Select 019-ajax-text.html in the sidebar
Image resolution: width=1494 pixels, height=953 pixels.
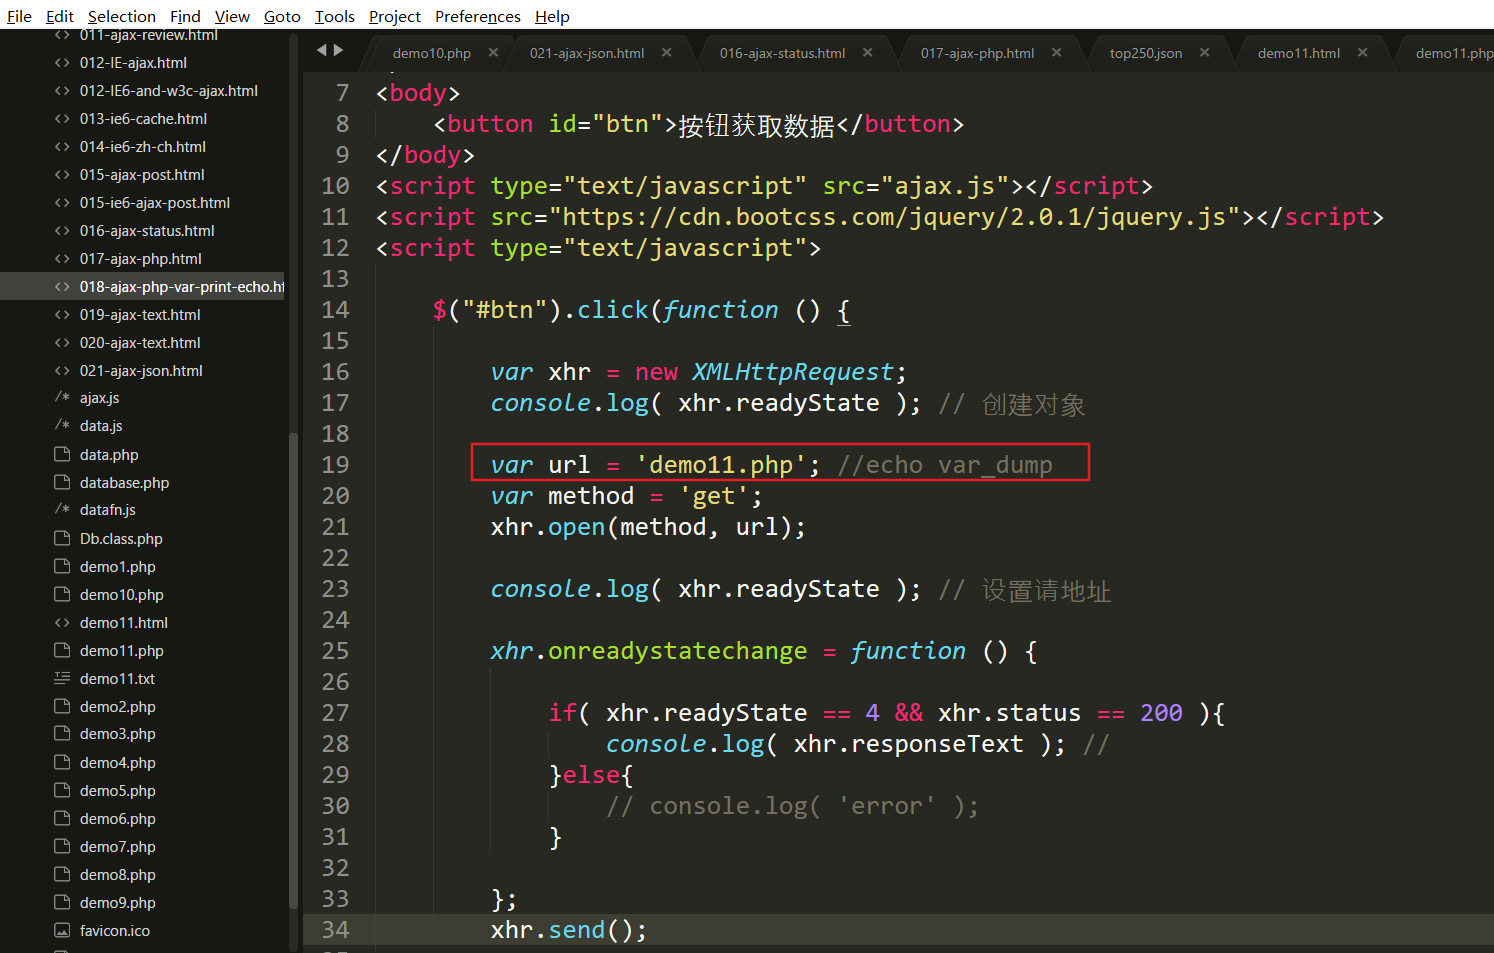[x=140, y=314]
